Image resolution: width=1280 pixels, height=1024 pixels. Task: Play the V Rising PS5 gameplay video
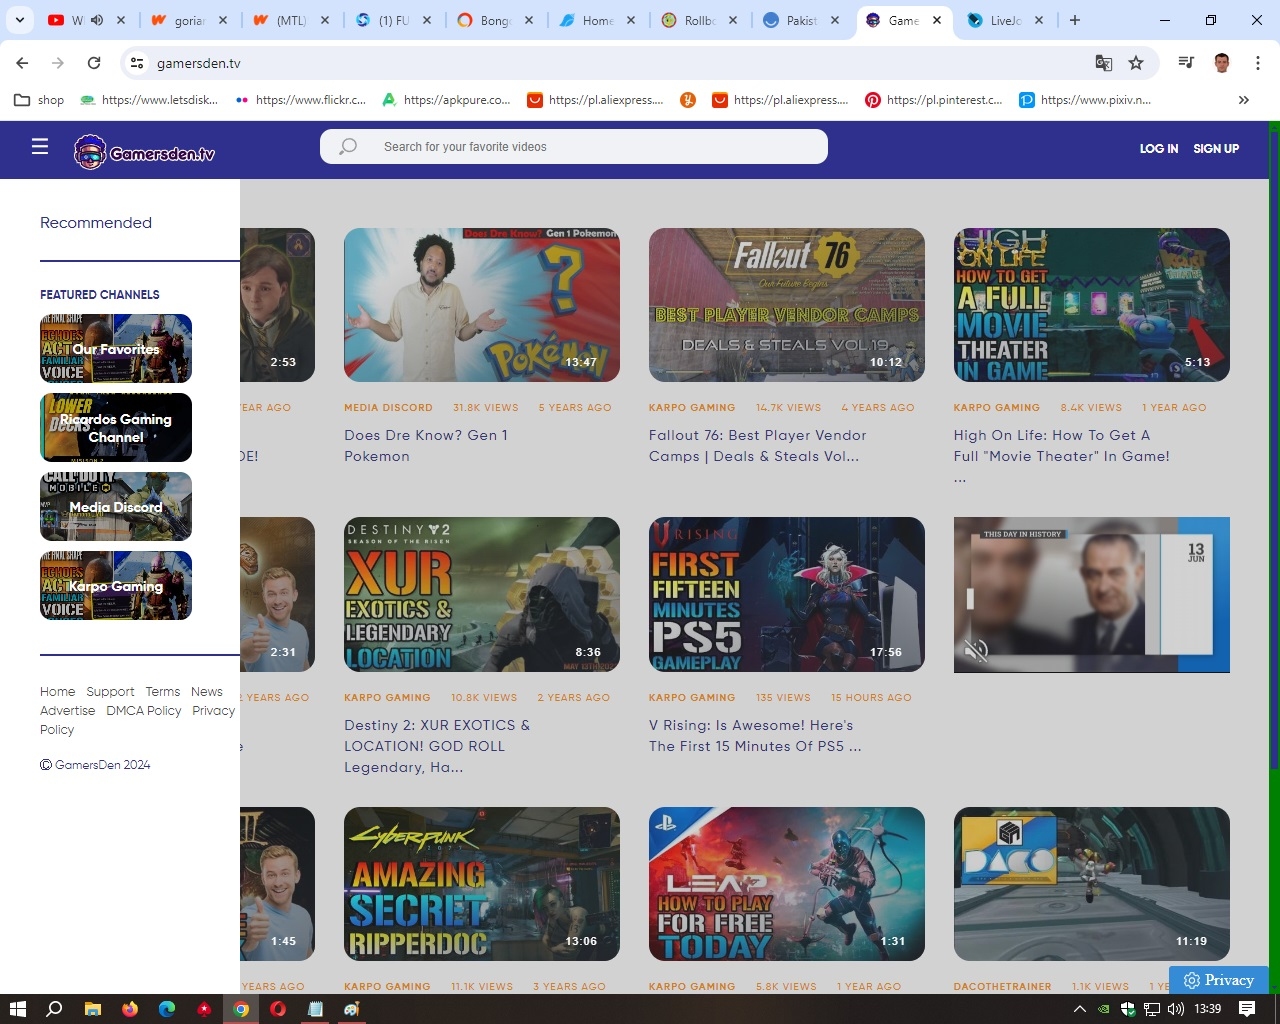pyautogui.click(x=787, y=594)
